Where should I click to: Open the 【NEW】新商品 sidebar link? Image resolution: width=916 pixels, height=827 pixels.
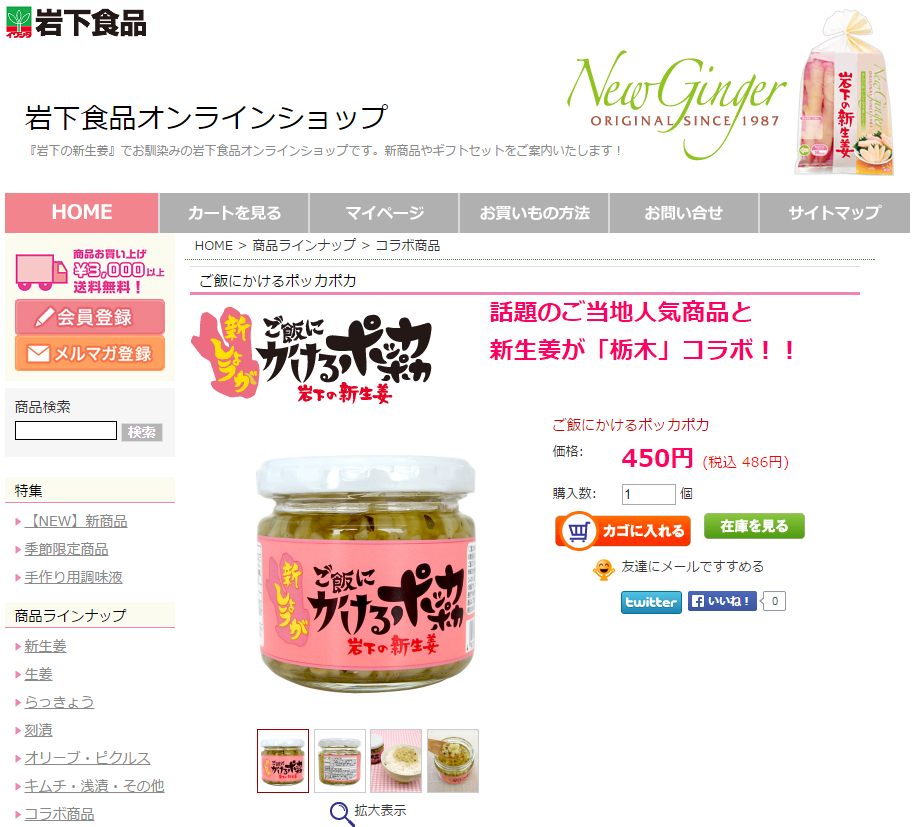click(76, 521)
